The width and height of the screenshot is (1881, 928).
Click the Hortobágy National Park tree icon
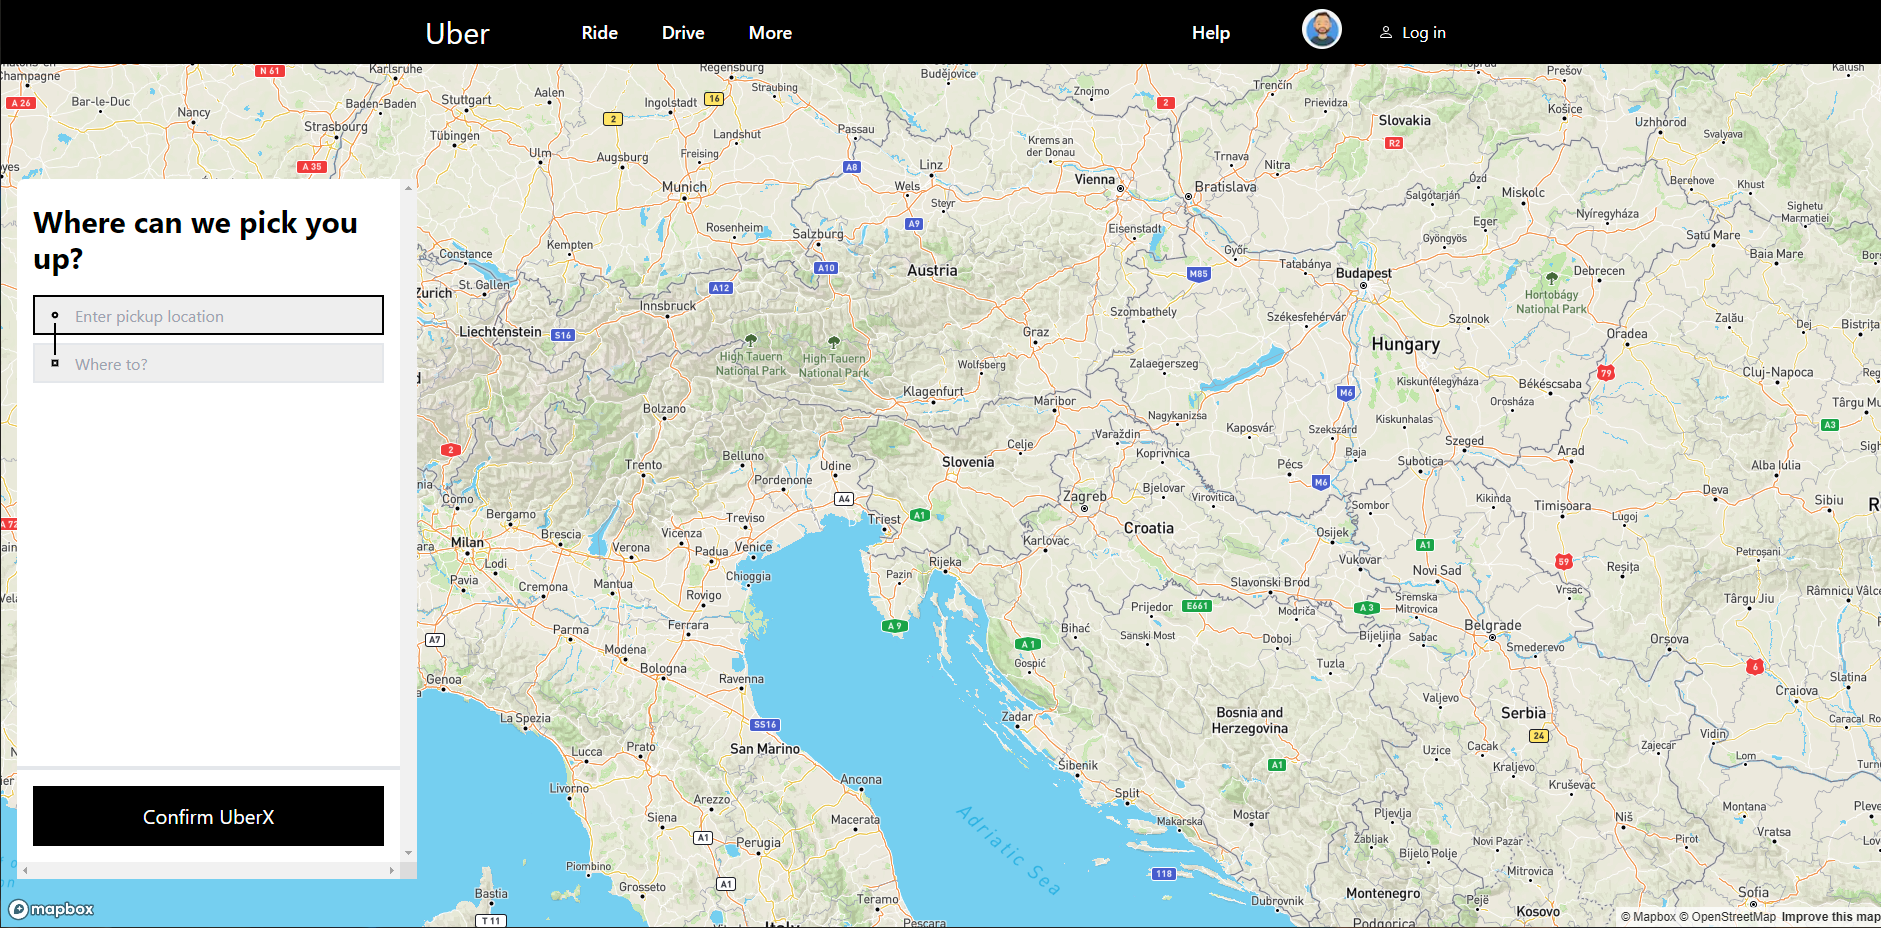coord(1552,278)
